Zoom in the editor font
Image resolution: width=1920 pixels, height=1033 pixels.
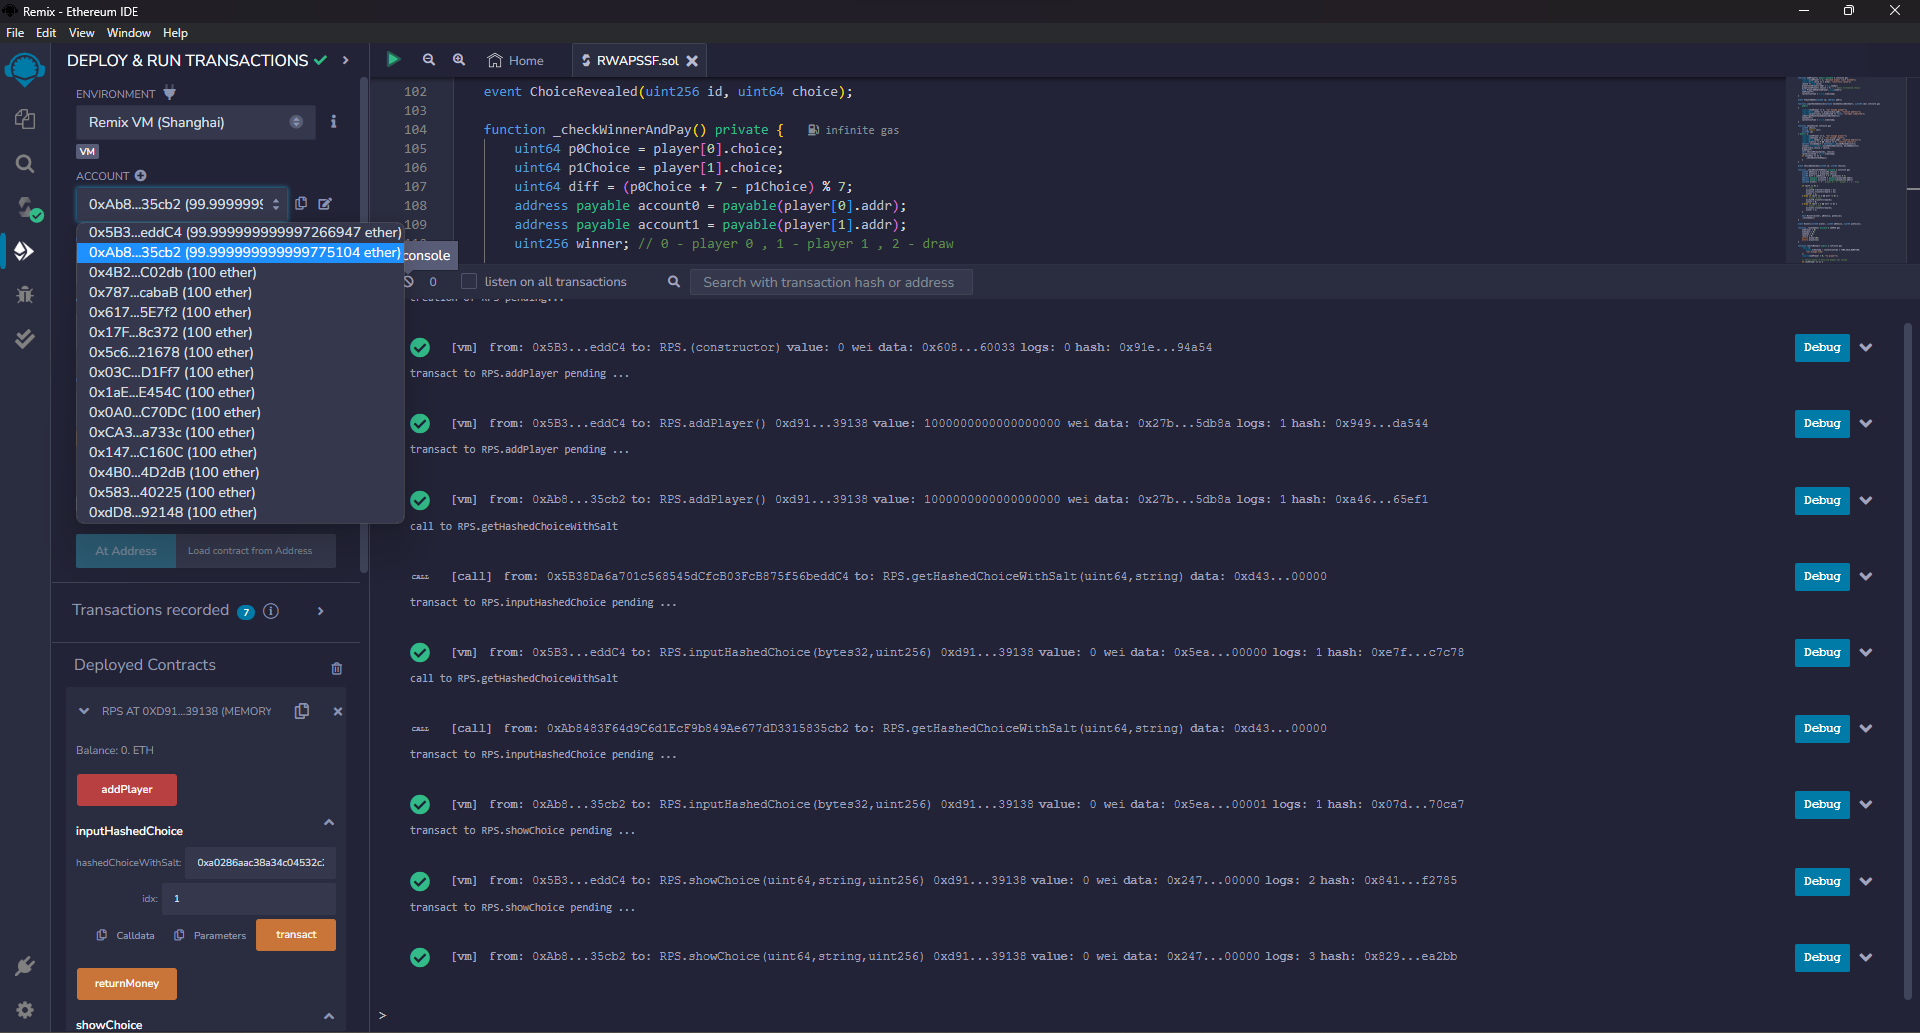click(459, 60)
